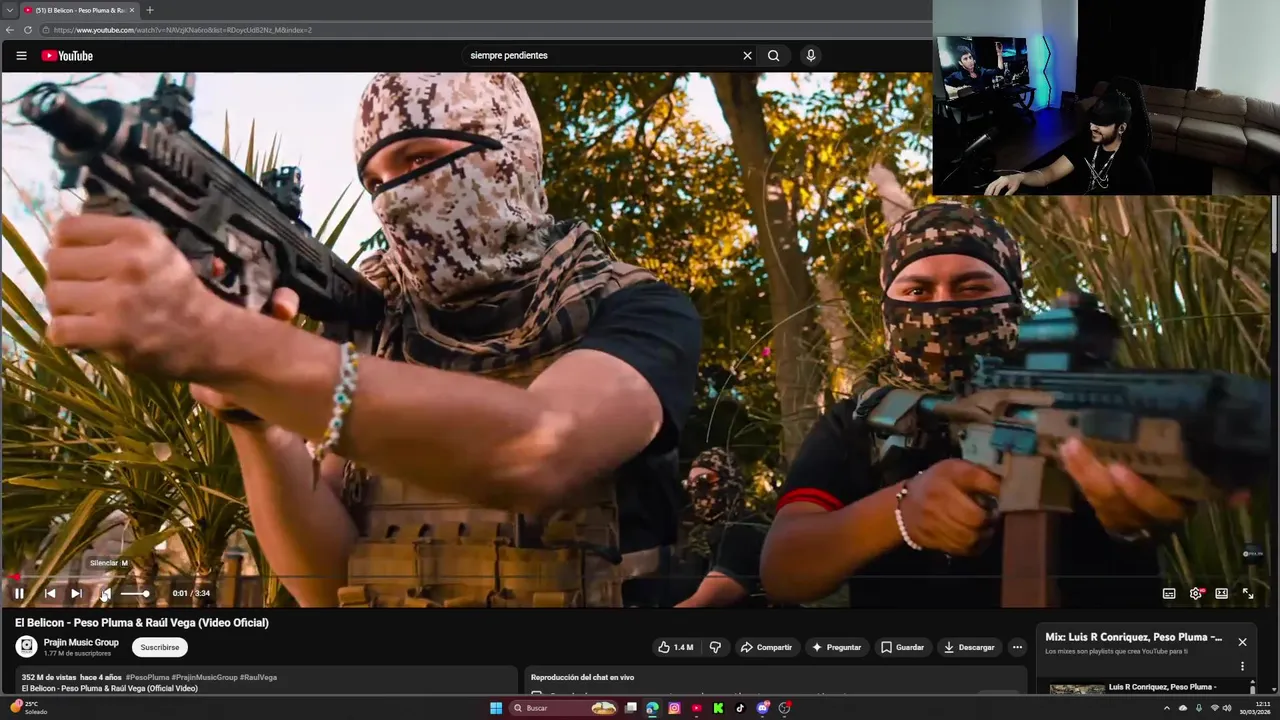Click the browser address bar URL
Viewport: 1280px width, 720px height.
point(183,30)
